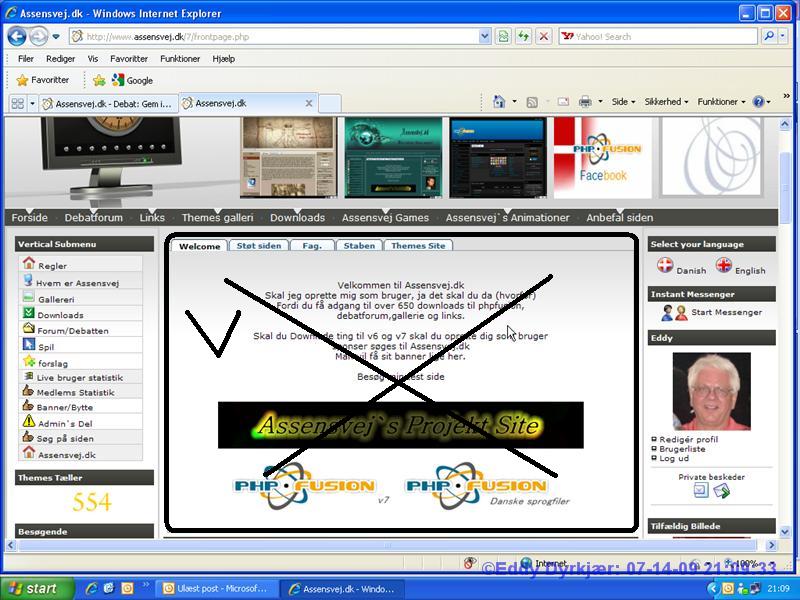Click the Refresh page icon
The width and height of the screenshot is (800, 600).
[x=523, y=36]
